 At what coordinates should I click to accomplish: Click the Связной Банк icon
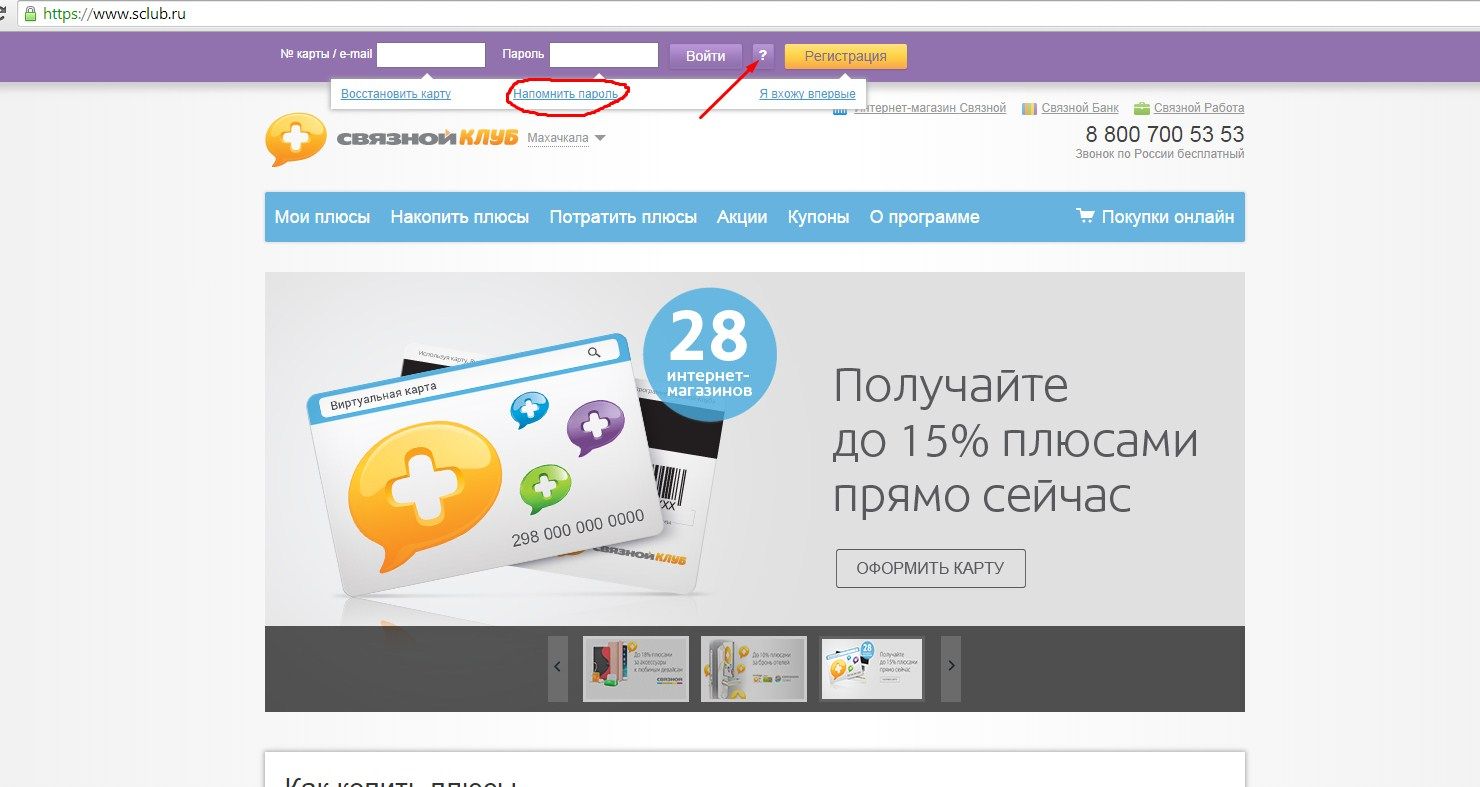tap(1029, 108)
